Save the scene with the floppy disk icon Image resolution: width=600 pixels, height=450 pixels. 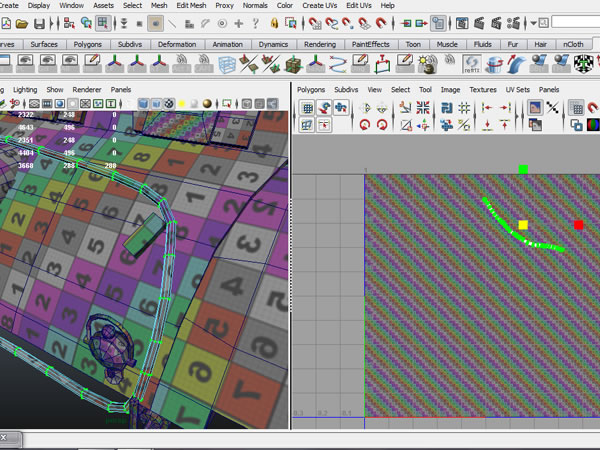[x=39, y=24]
